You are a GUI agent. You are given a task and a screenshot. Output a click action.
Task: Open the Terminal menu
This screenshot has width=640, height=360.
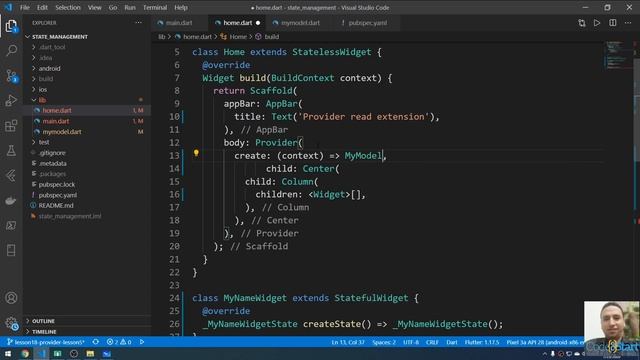(155, 7)
